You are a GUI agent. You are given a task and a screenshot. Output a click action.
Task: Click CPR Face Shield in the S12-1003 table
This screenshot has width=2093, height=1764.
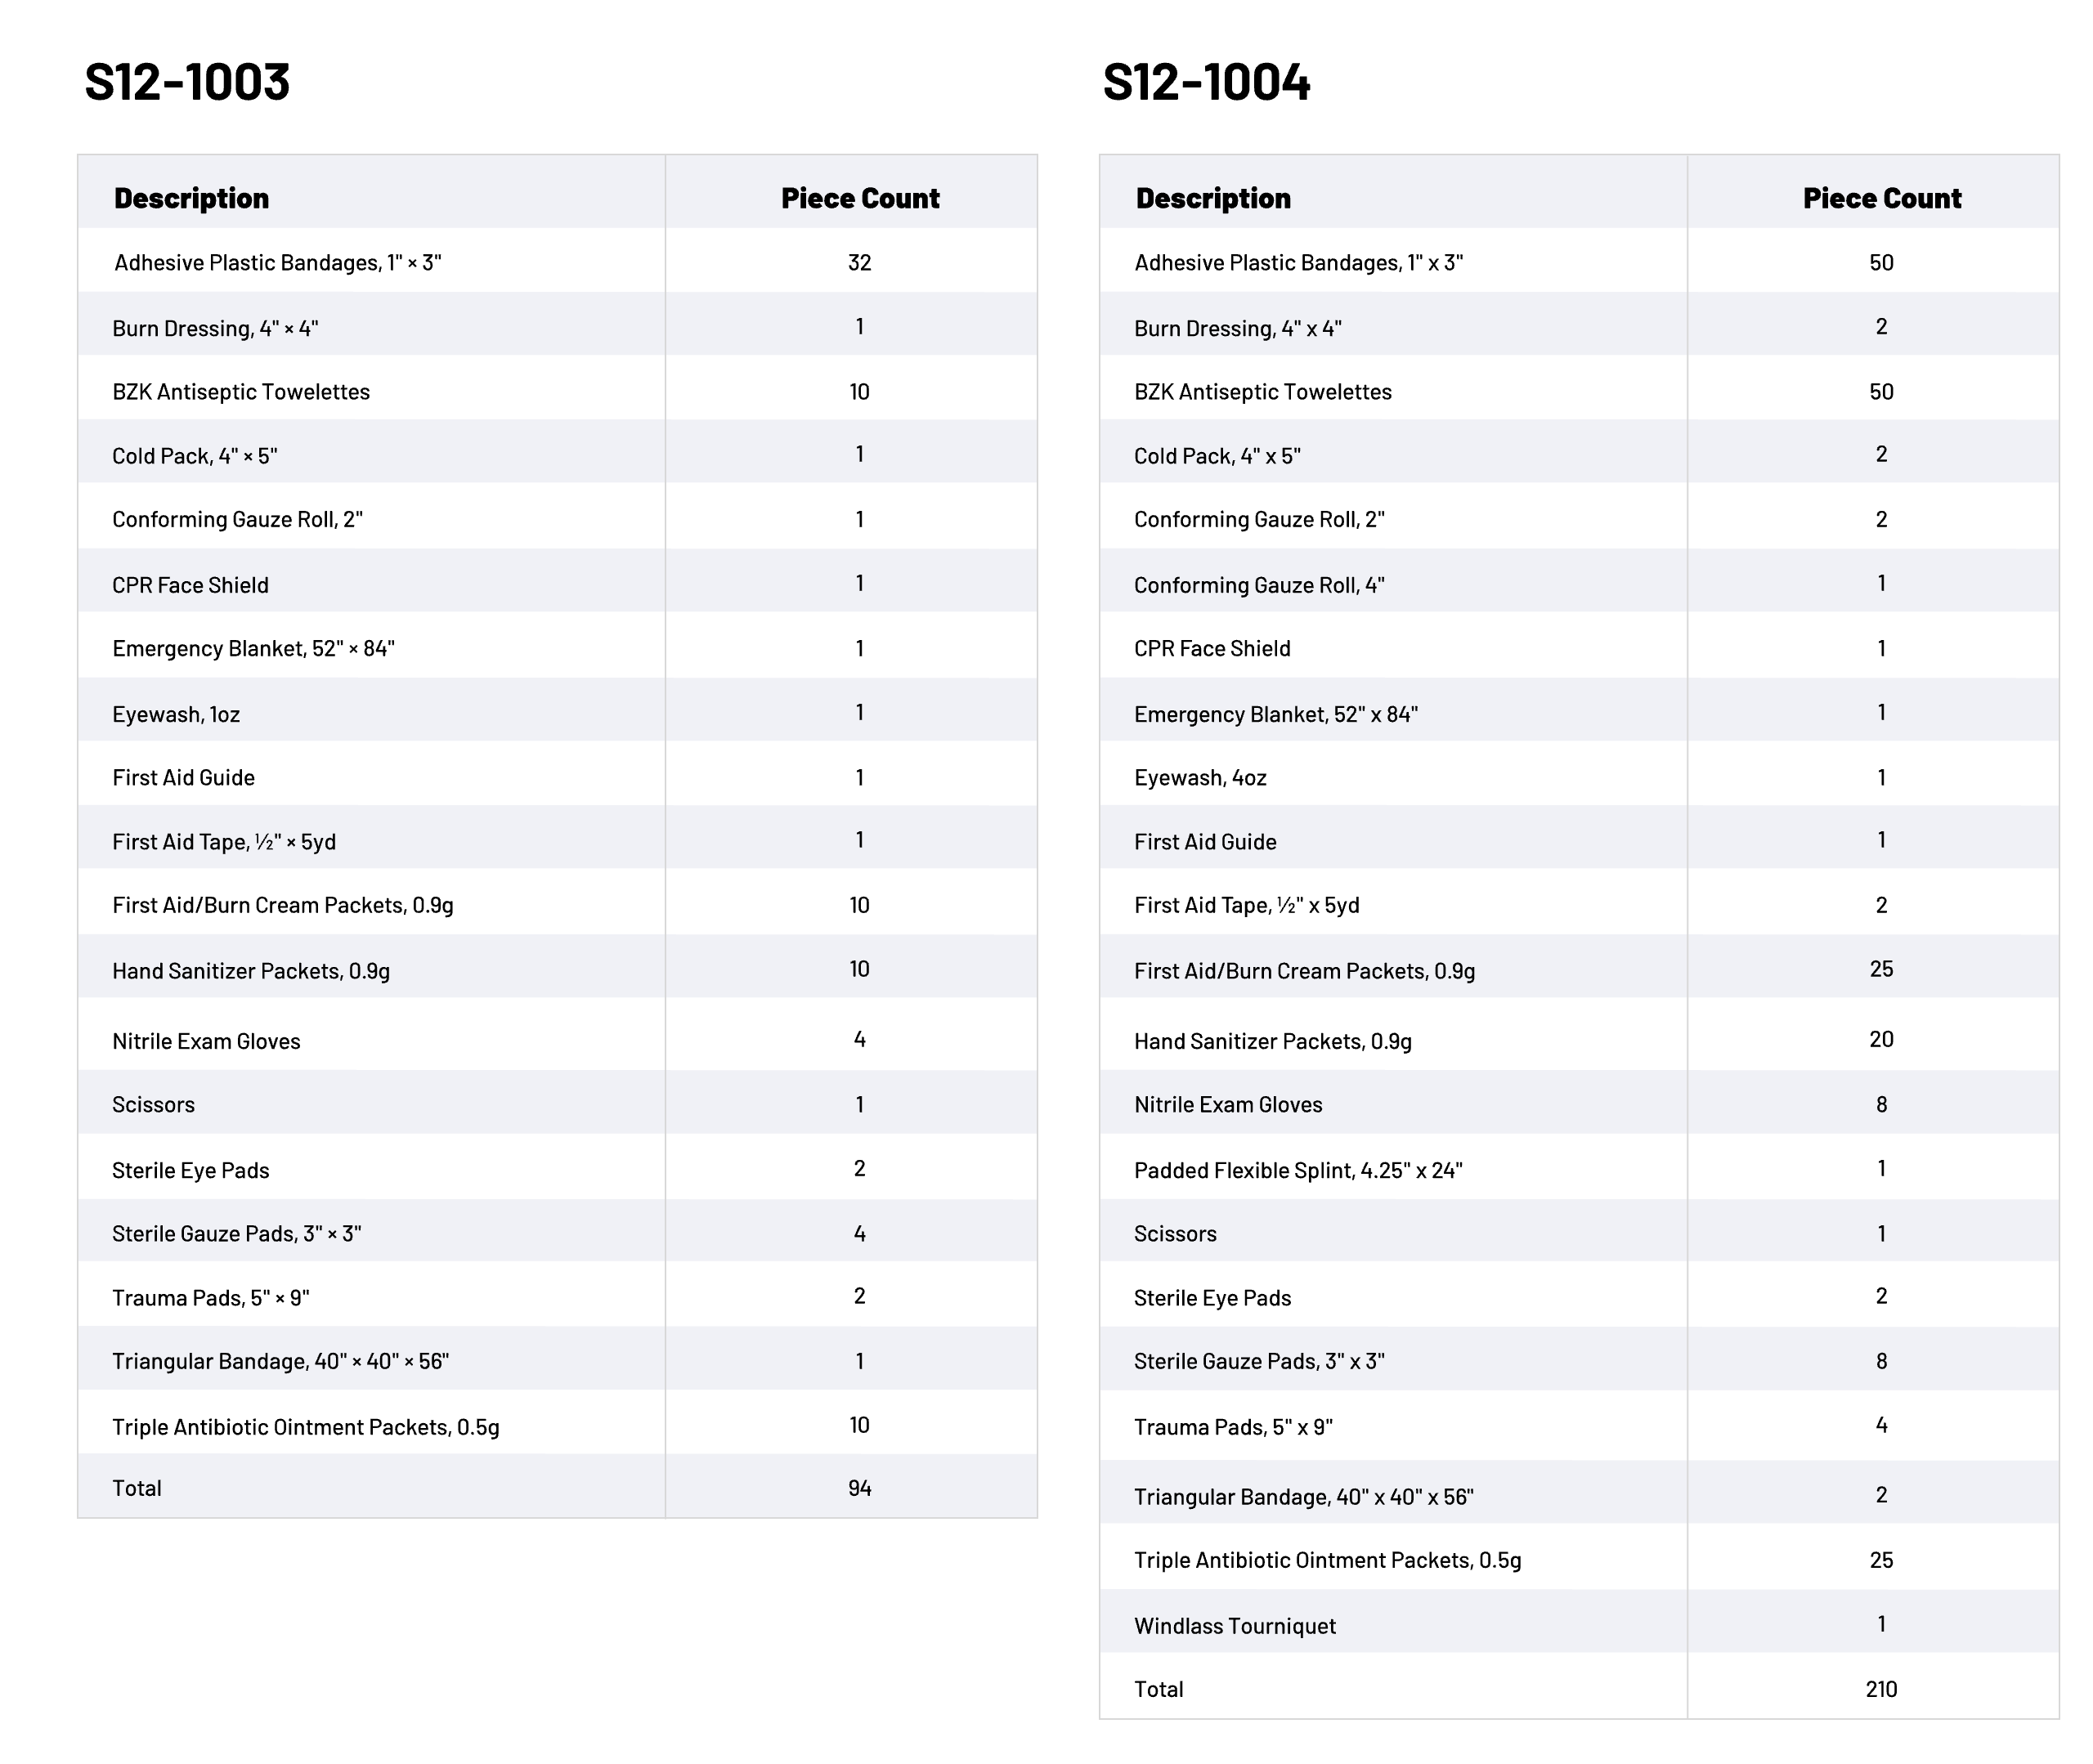190,585
